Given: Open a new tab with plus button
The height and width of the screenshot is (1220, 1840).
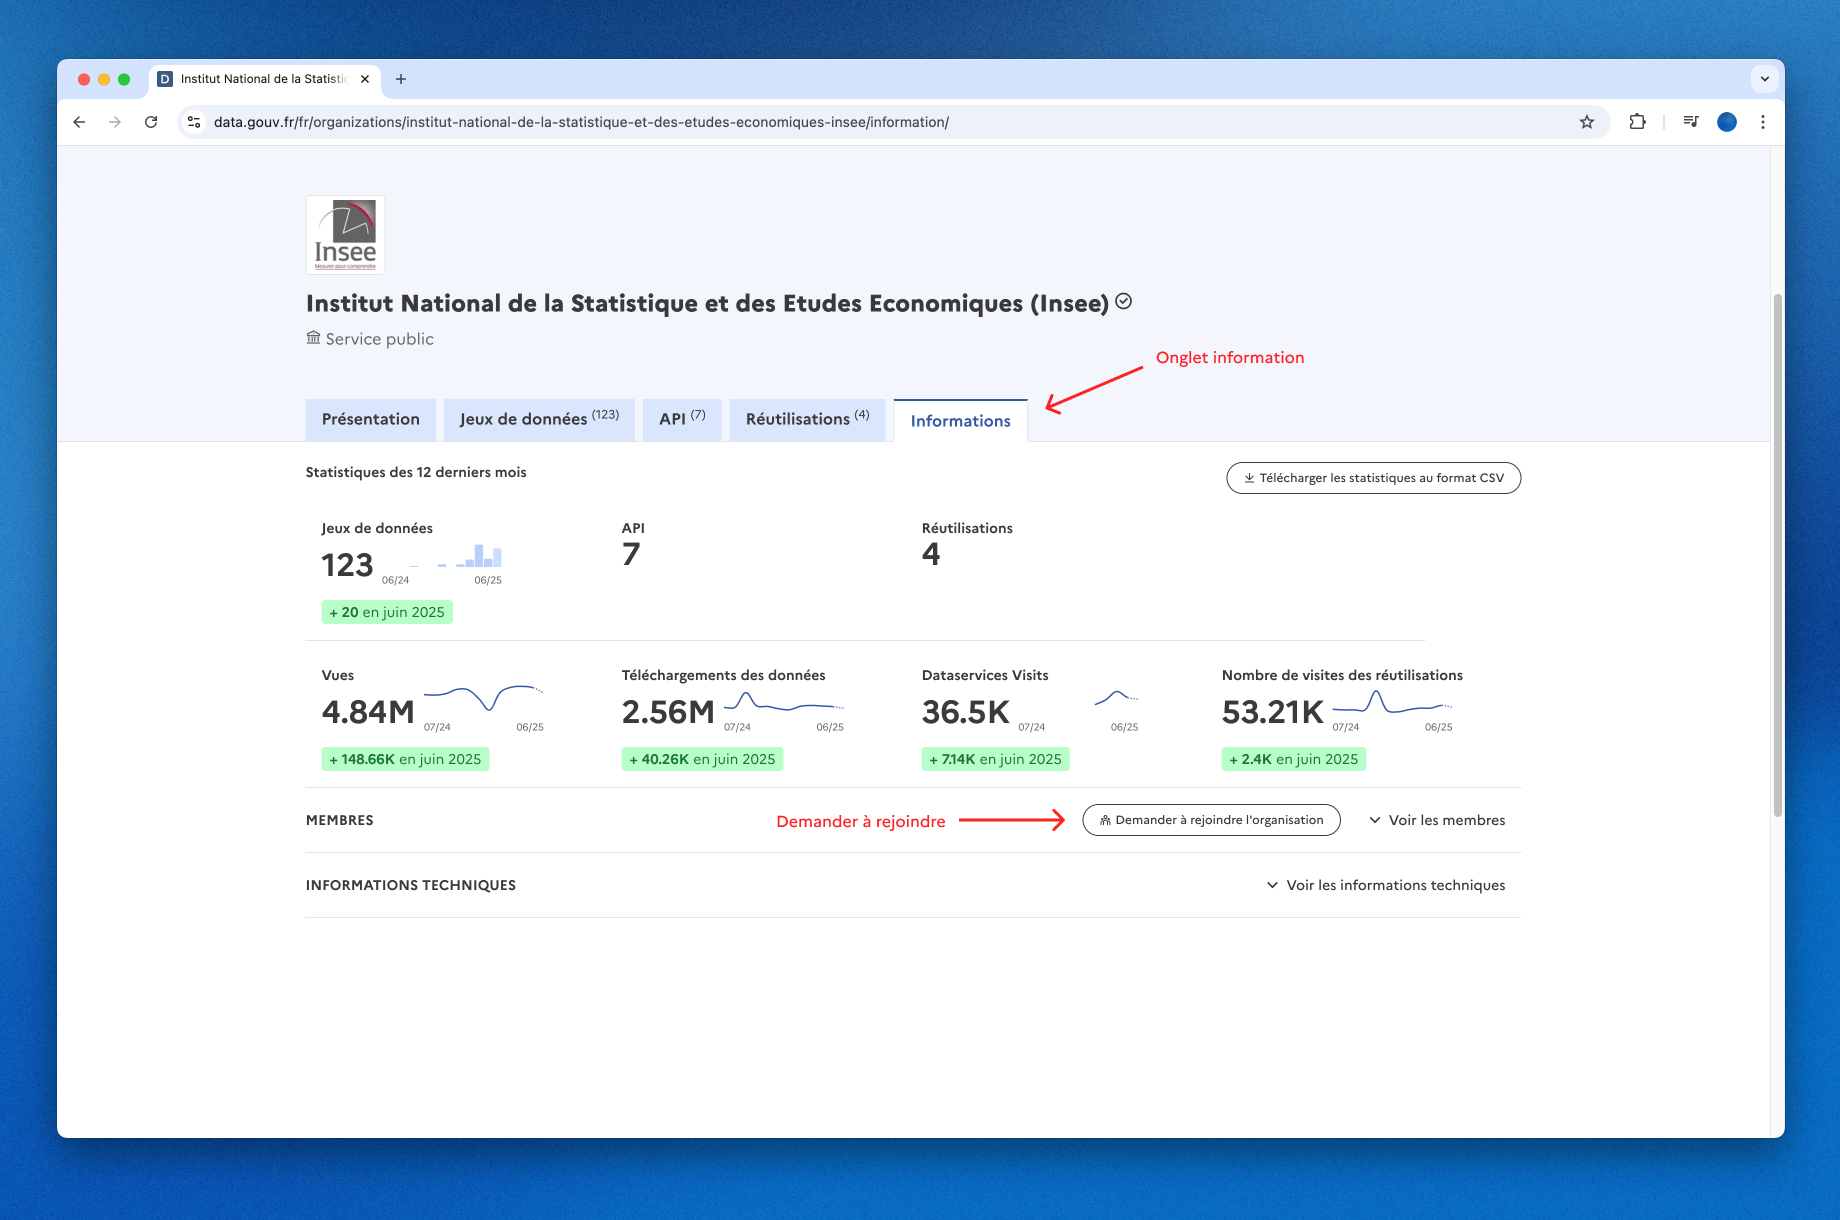Looking at the screenshot, I should point(401,79).
